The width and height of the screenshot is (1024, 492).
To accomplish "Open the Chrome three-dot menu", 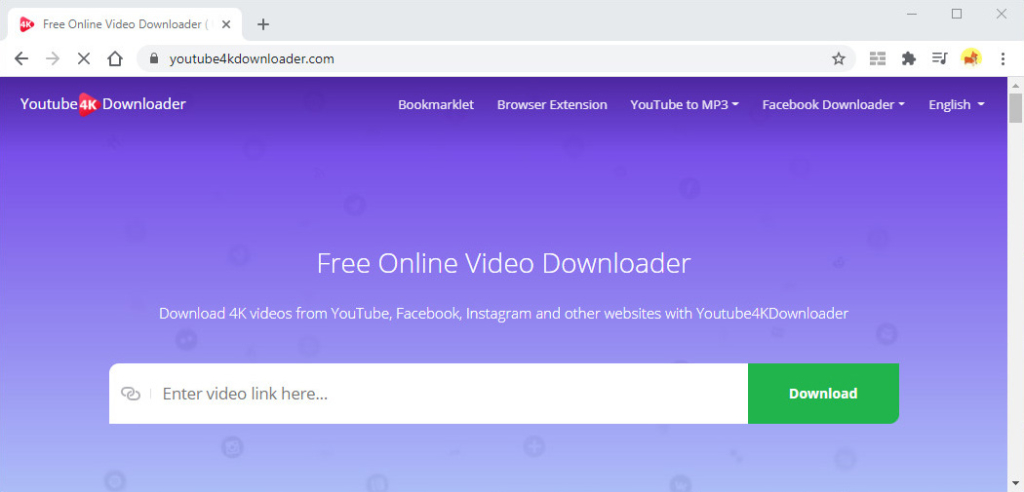I will tap(1003, 59).
